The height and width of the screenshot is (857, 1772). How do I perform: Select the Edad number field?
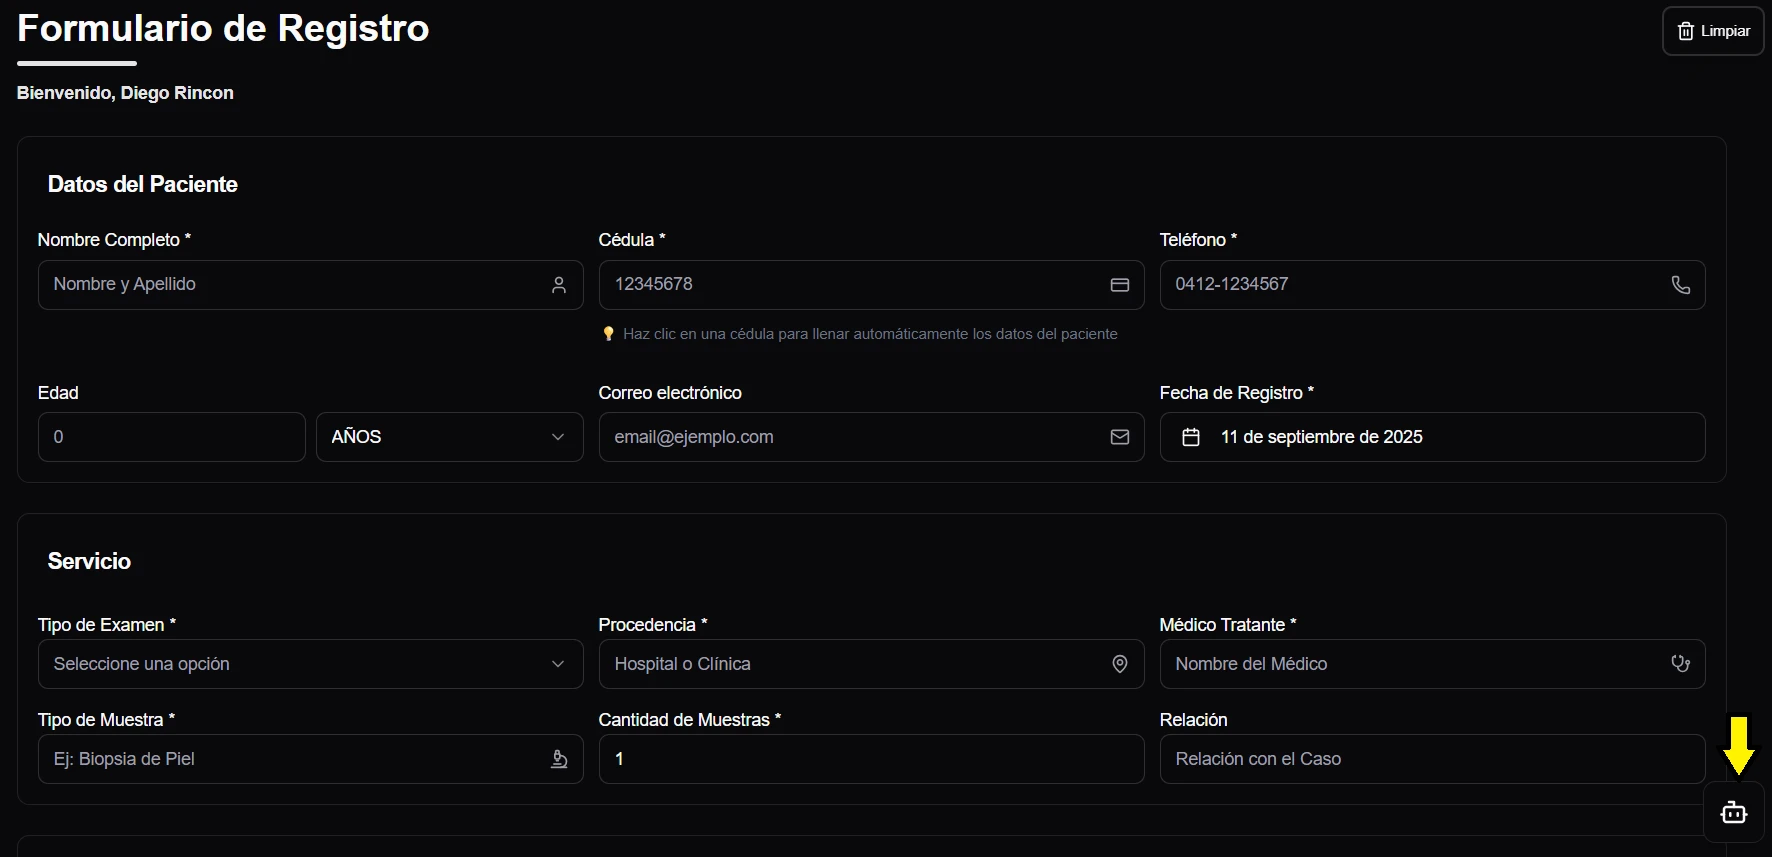tap(171, 437)
